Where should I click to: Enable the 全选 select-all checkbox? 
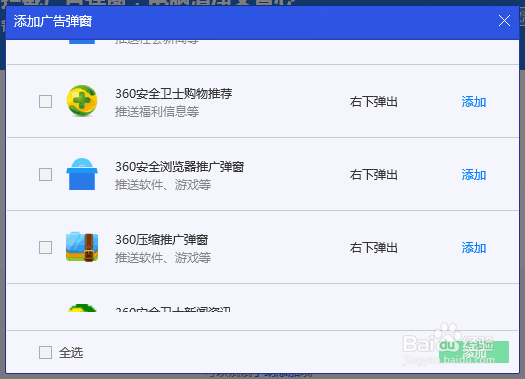[x=45, y=352]
